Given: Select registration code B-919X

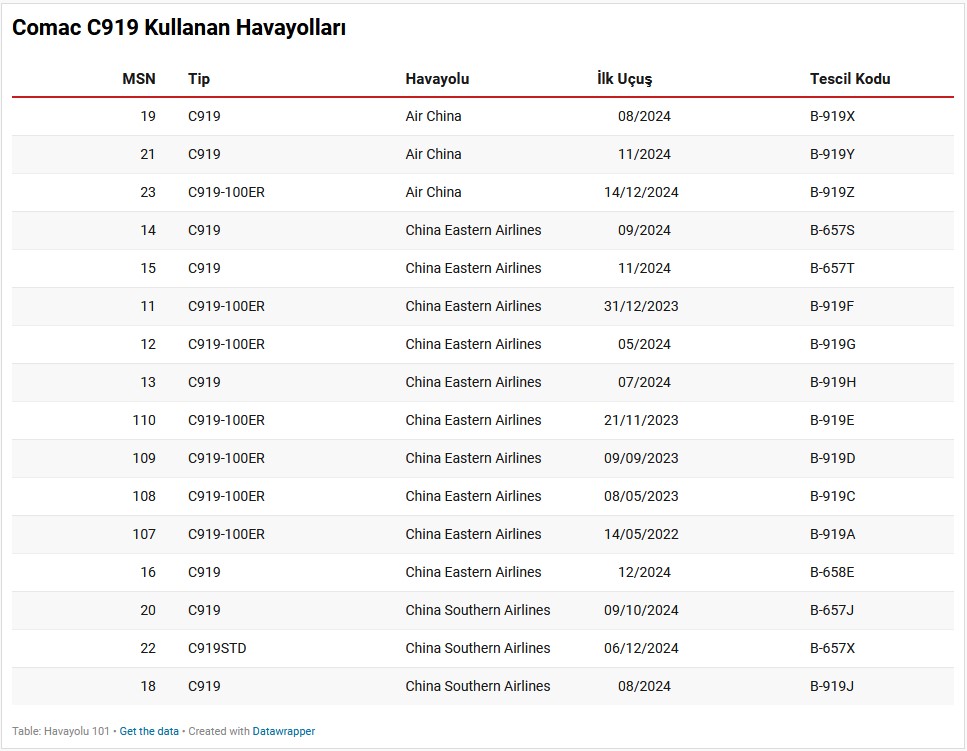Looking at the screenshot, I should [x=832, y=117].
